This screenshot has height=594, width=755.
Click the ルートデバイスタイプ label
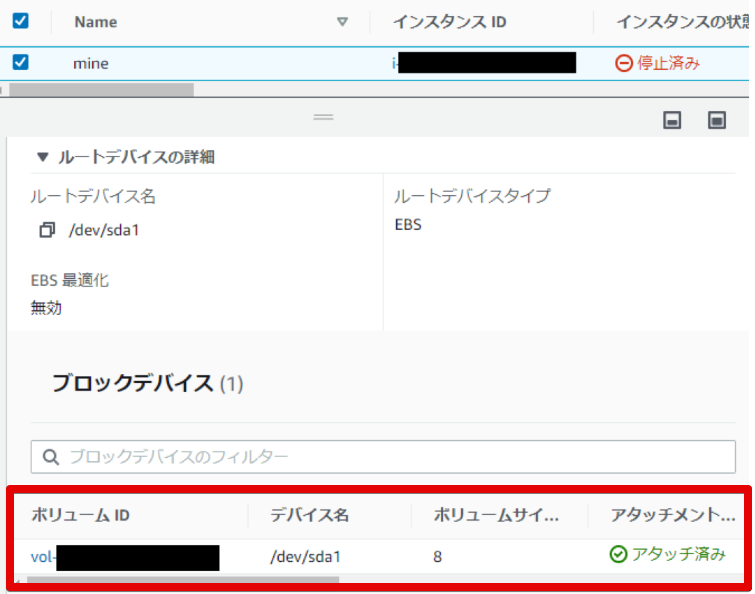(472, 196)
